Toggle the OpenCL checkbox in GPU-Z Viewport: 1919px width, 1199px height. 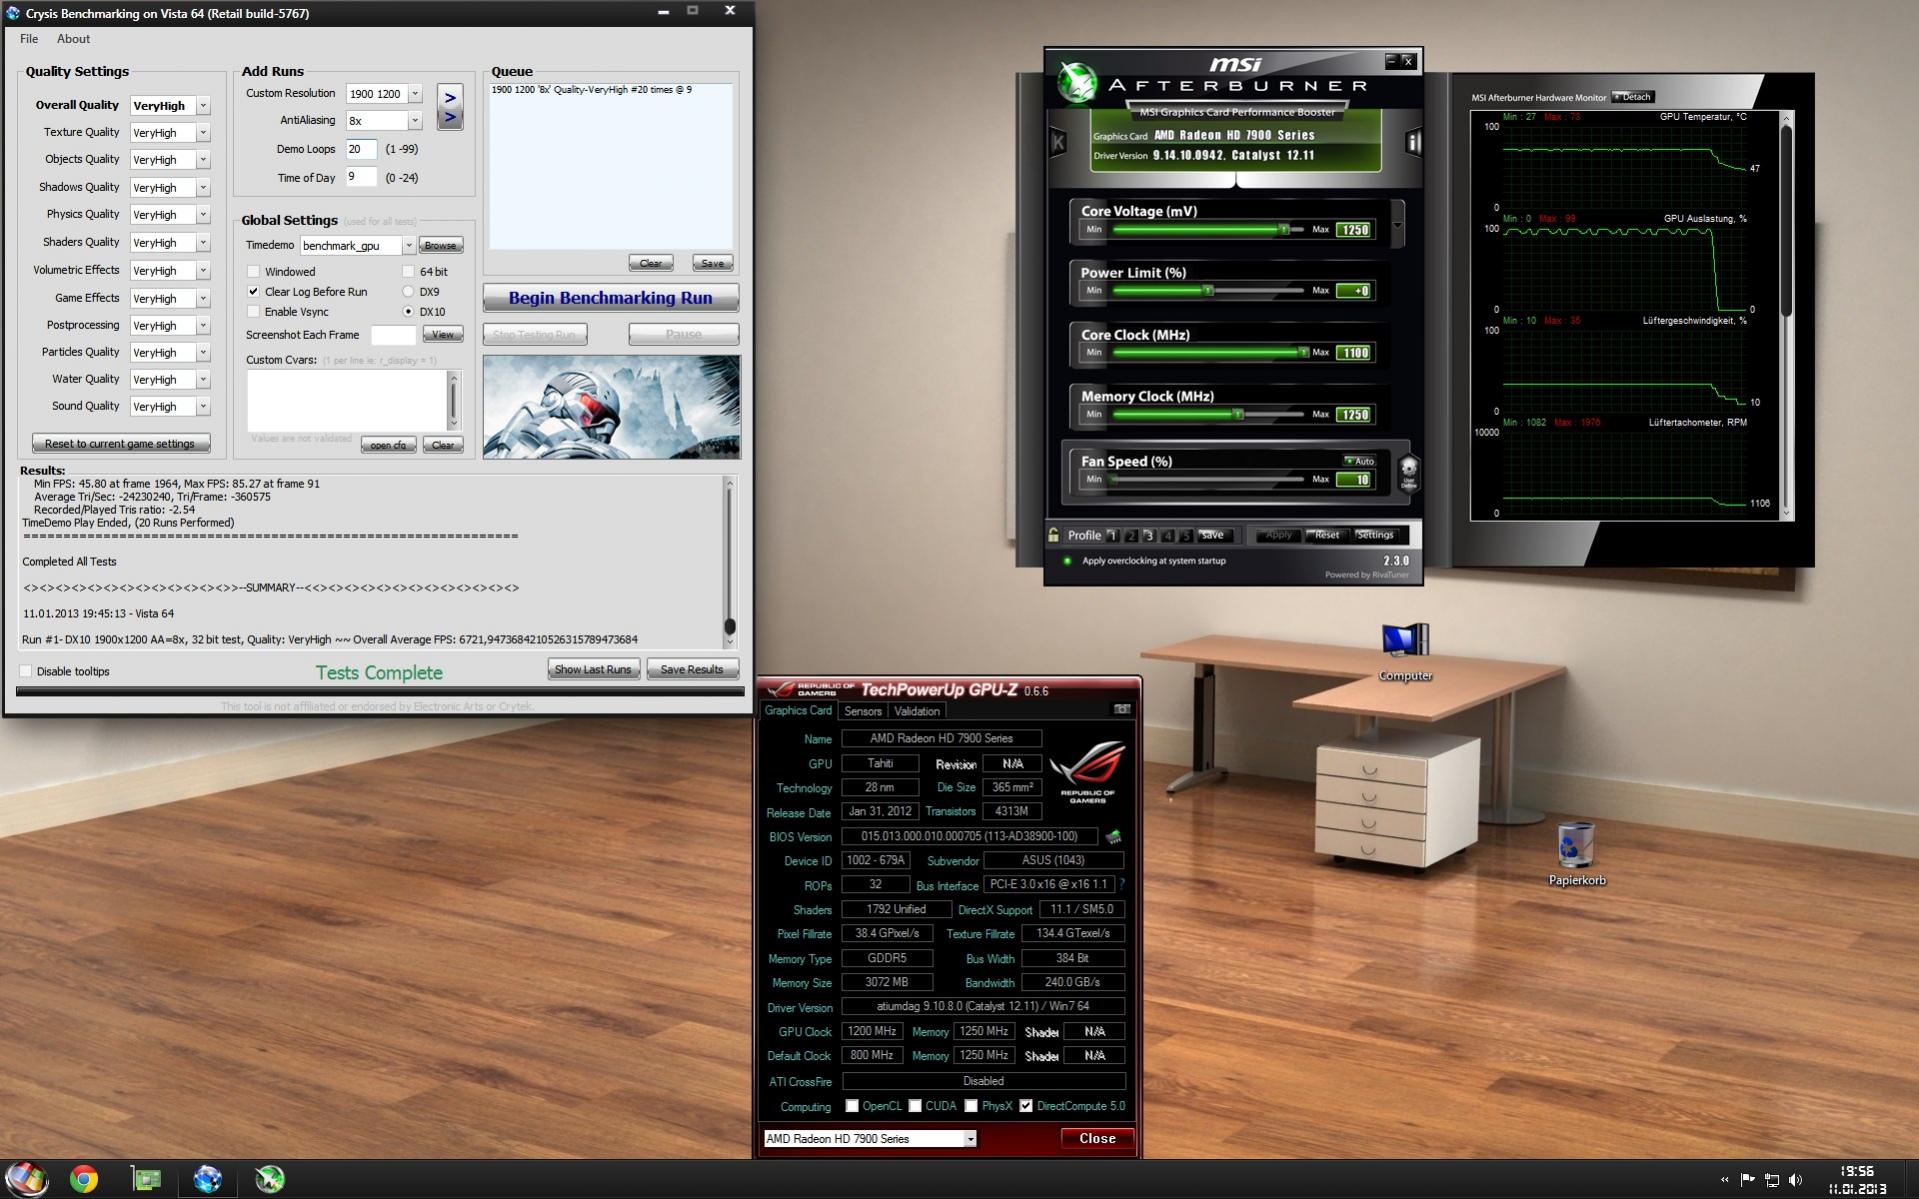(852, 1106)
